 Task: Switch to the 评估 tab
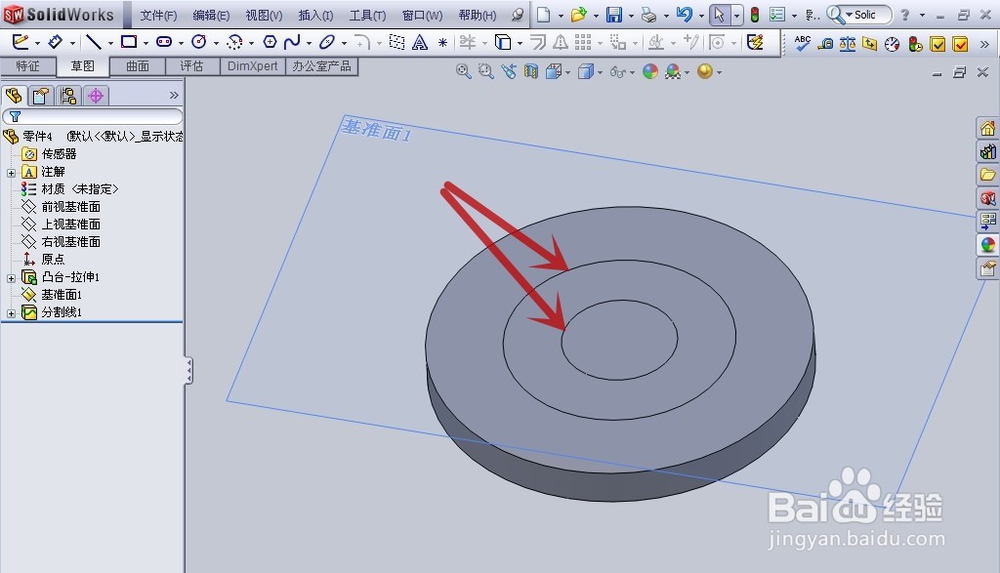click(x=192, y=66)
